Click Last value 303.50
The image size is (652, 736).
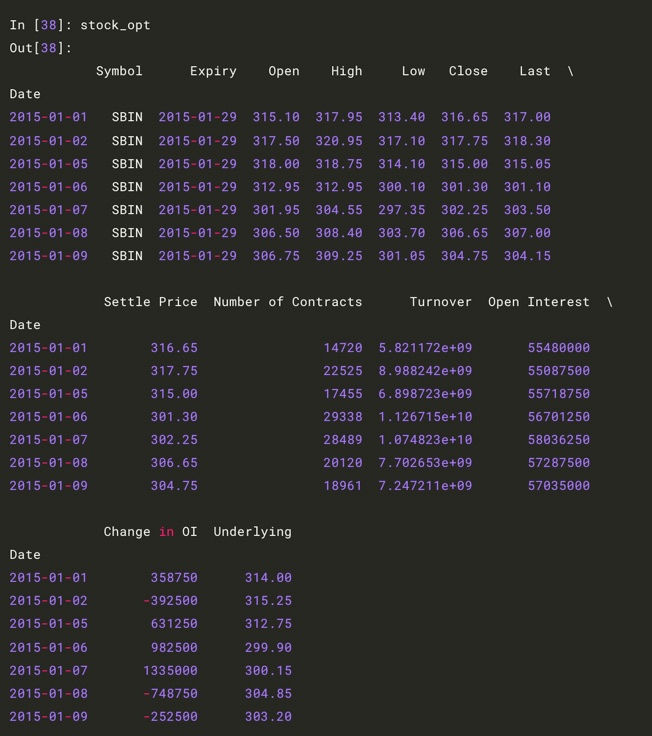point(527,210)
